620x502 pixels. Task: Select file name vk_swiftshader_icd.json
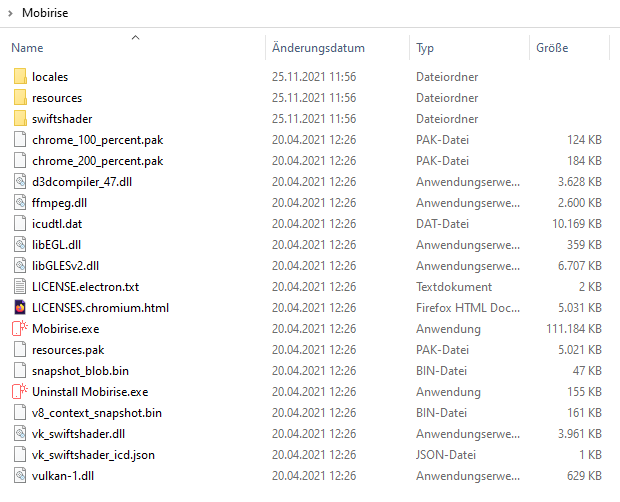click(93, 455)
